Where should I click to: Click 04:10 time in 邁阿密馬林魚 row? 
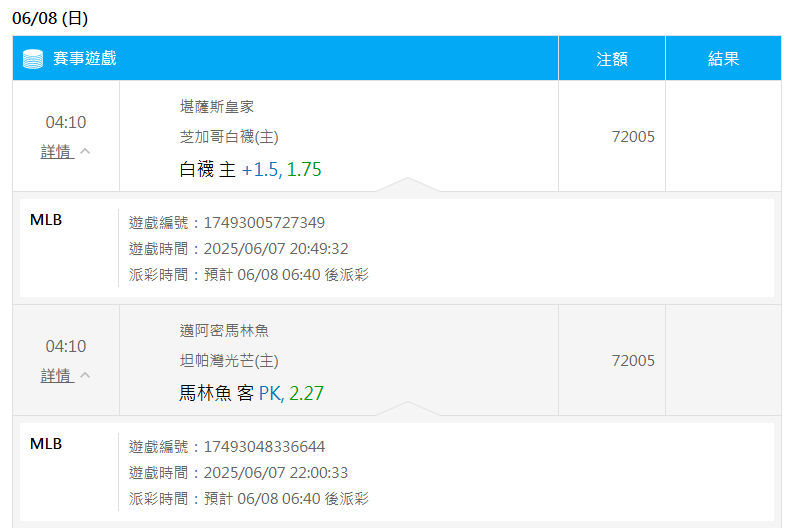[66, 346]
